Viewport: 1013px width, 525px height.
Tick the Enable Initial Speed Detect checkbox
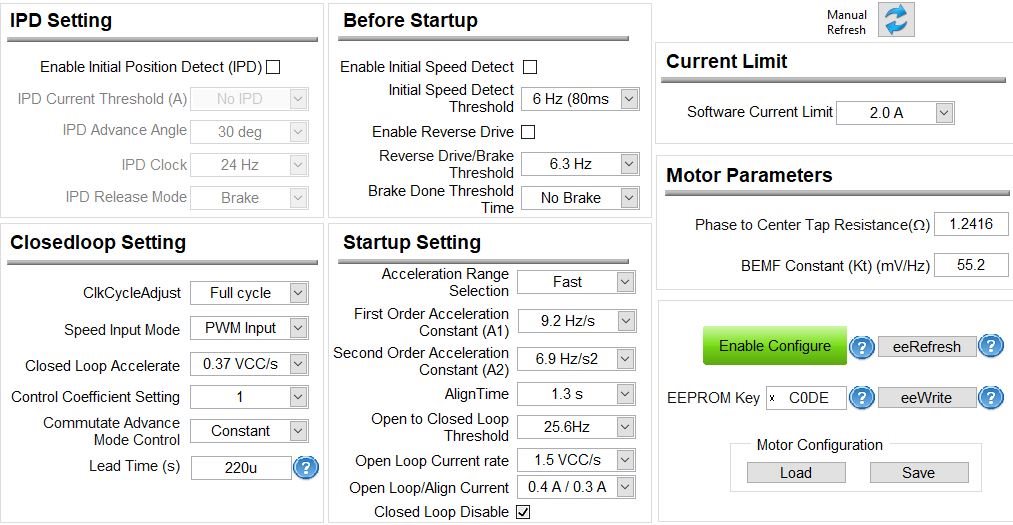click(530, 67)
